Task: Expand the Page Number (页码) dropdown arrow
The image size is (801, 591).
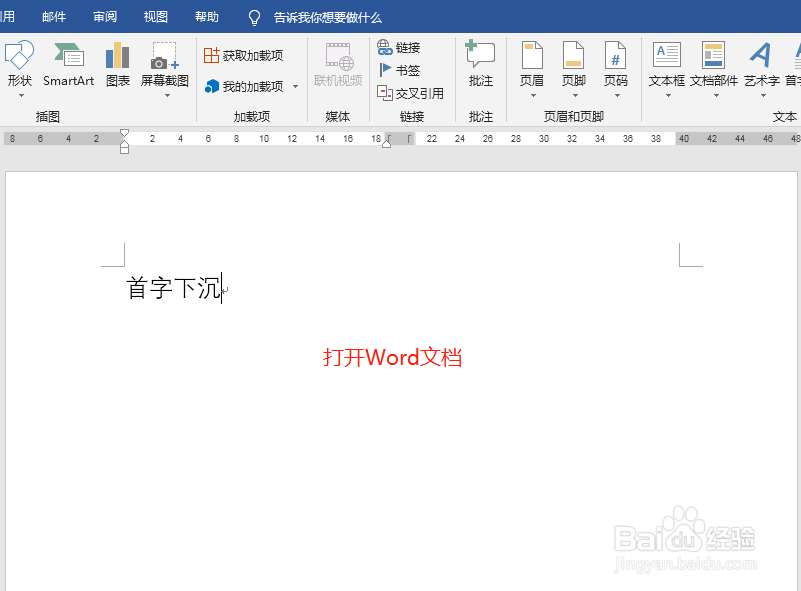Action: coord(617,96)
